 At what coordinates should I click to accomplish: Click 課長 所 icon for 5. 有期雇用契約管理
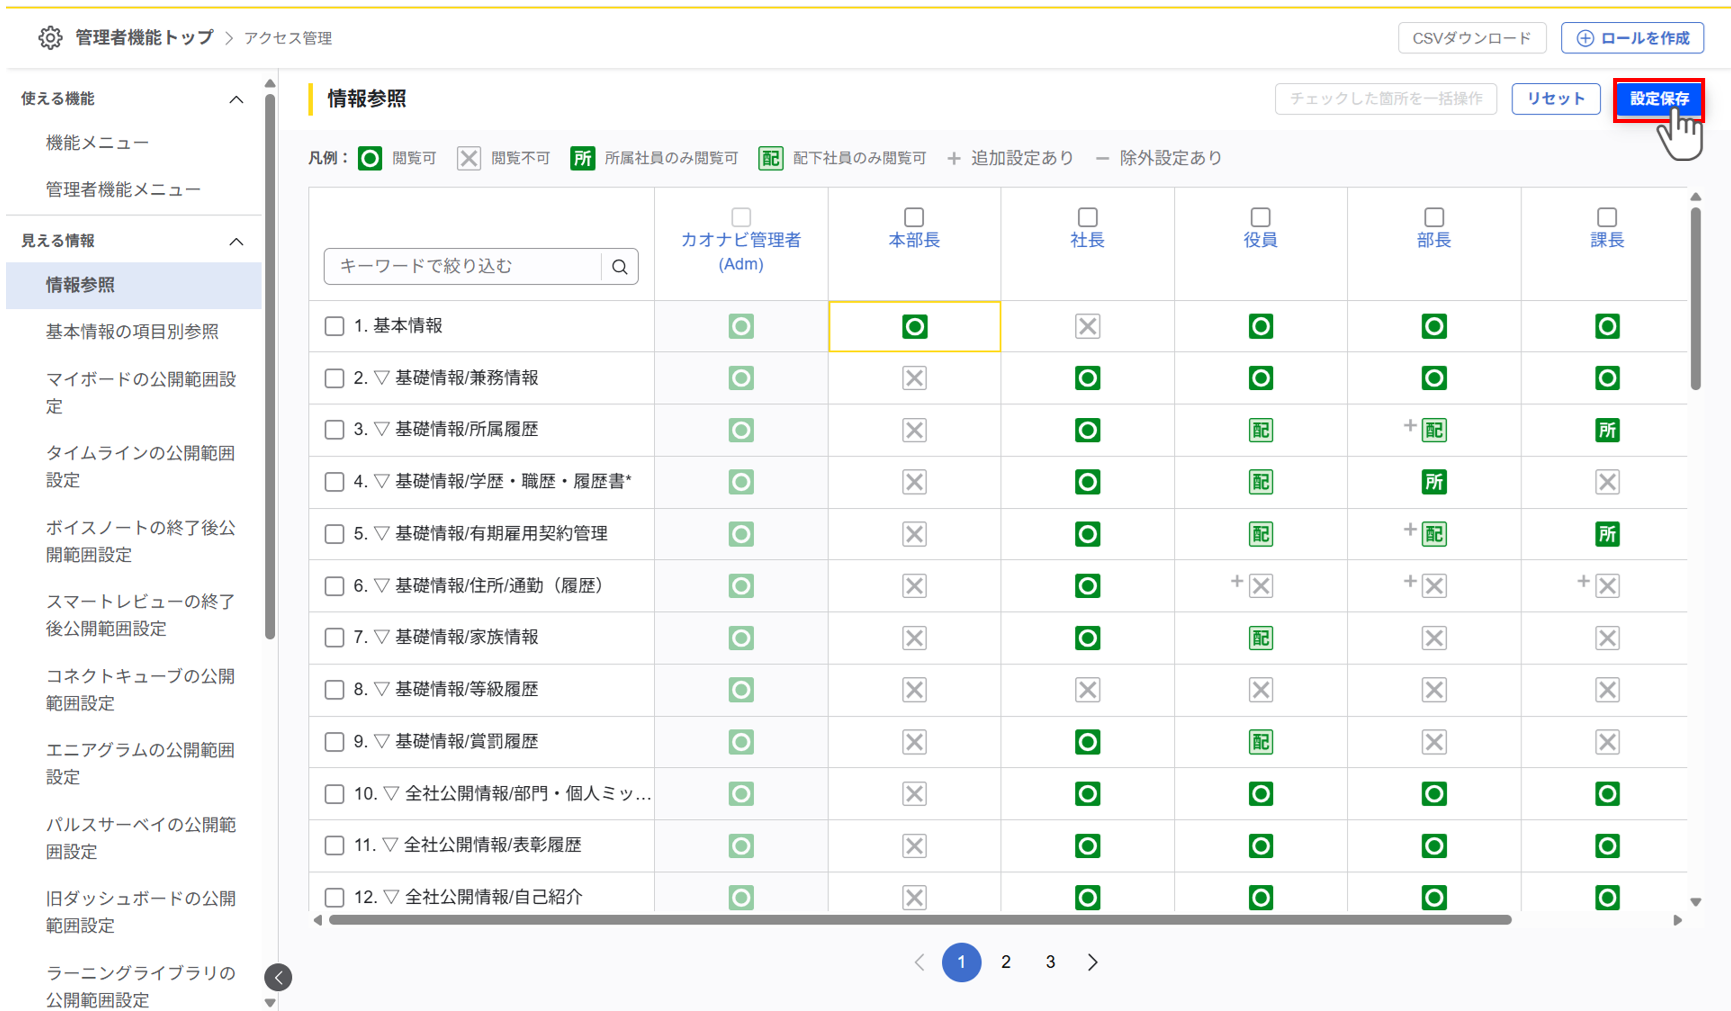[1607, 534]
